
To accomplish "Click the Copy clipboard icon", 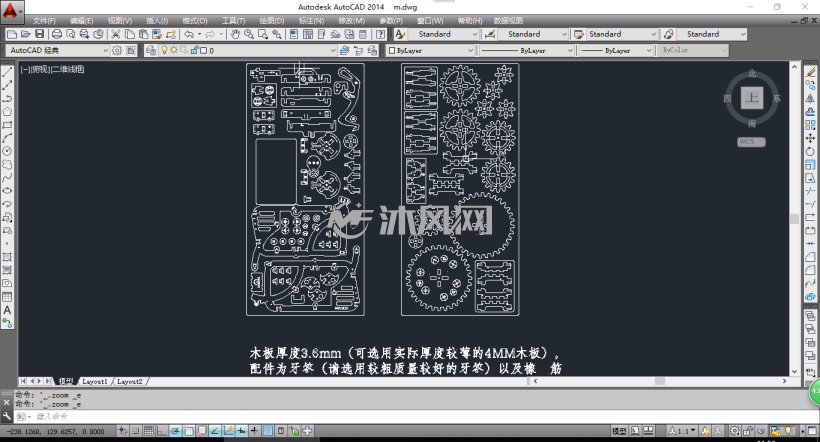I will coord(129,34).
